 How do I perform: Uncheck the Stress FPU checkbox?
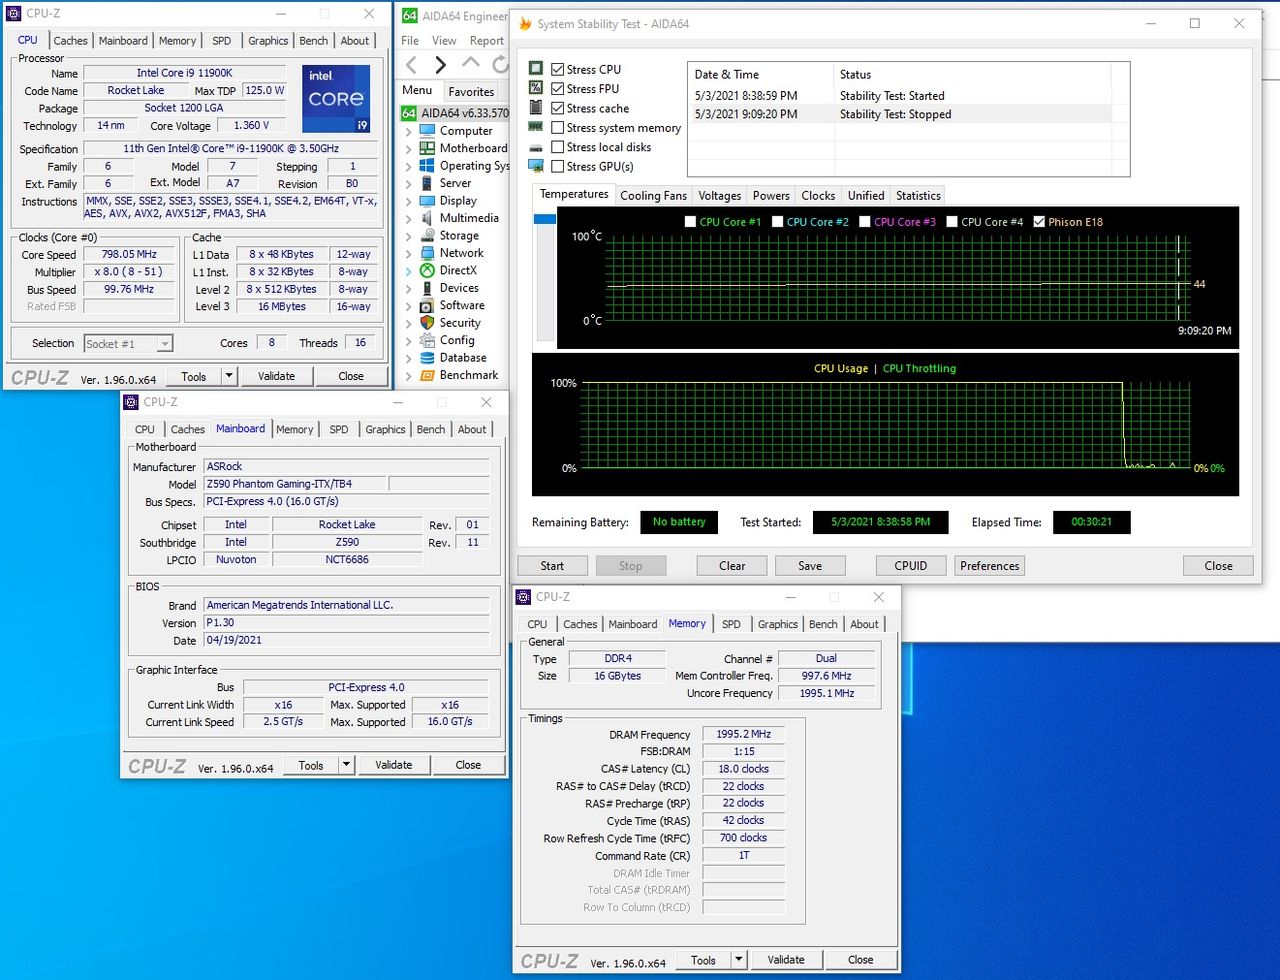(x=557, y=89)
